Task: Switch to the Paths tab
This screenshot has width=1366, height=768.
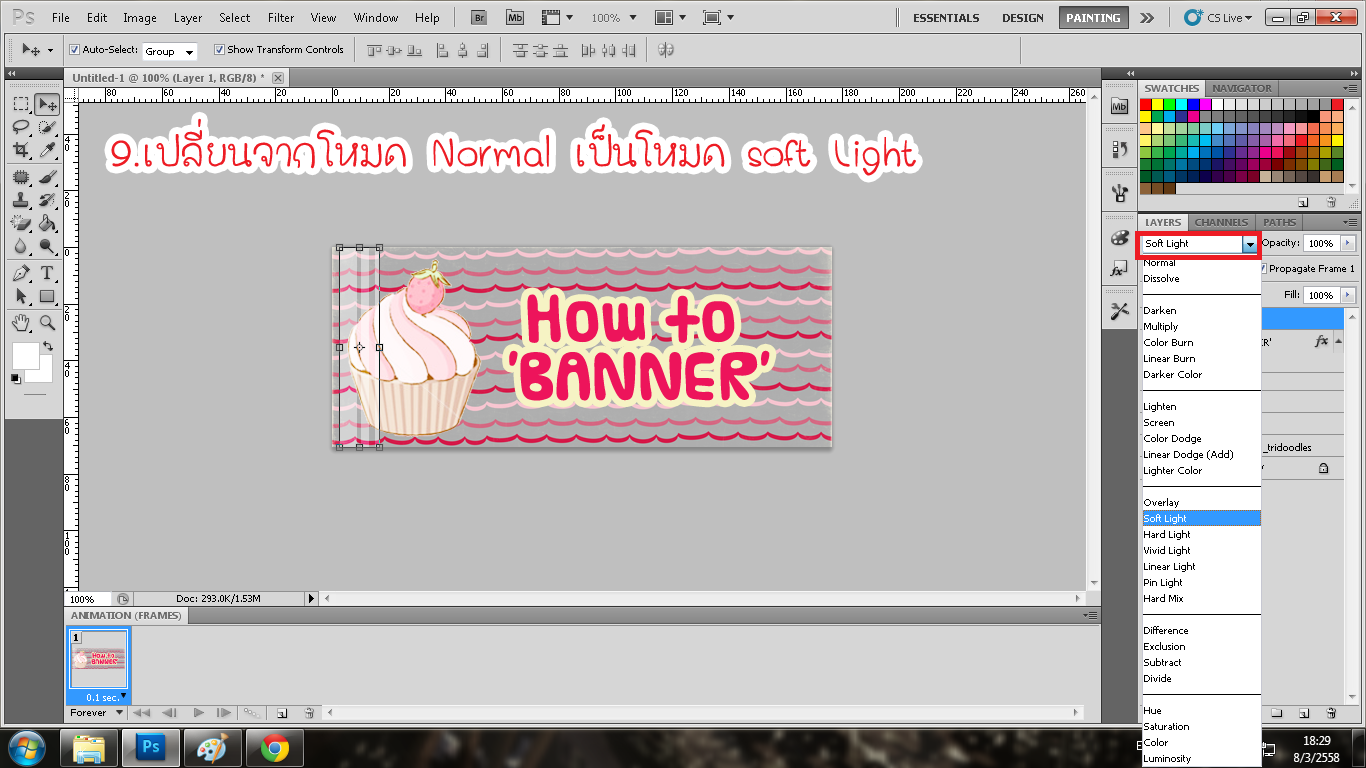Action: (x=1279, y=222)
